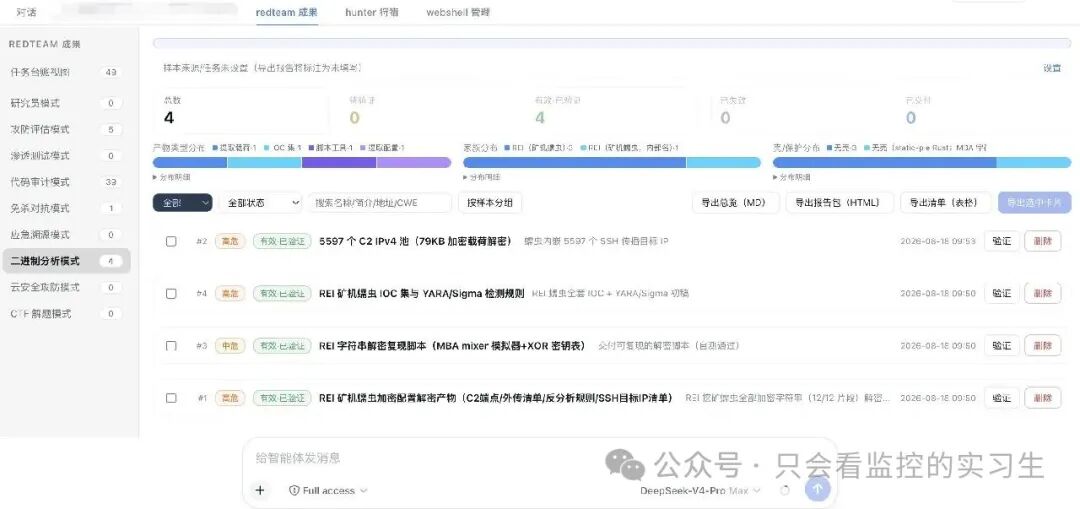1080x509 pixels.
Task: Click 删除 for the 字符串解密复现脚本 row
Action: [x=1043, y=346]
